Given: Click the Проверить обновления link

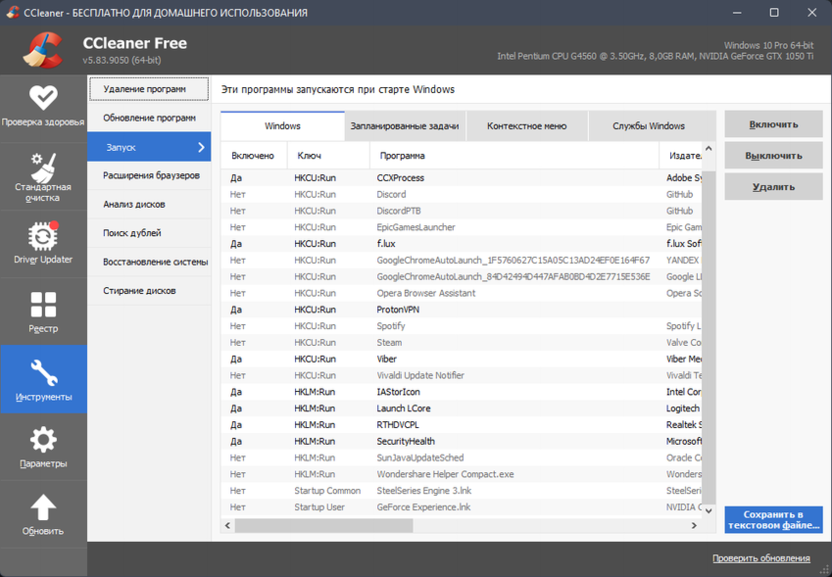Looking at the screenshot, I should tap(761, 558).
